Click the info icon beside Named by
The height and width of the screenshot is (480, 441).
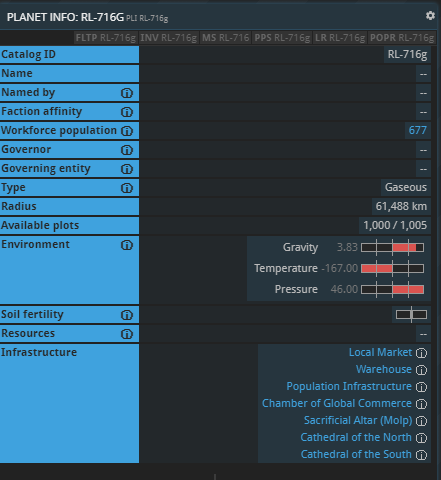pos(127,93)
